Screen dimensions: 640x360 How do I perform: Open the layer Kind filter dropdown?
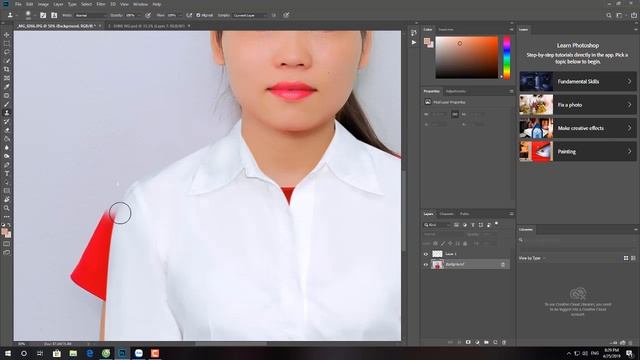coord(437,225)
